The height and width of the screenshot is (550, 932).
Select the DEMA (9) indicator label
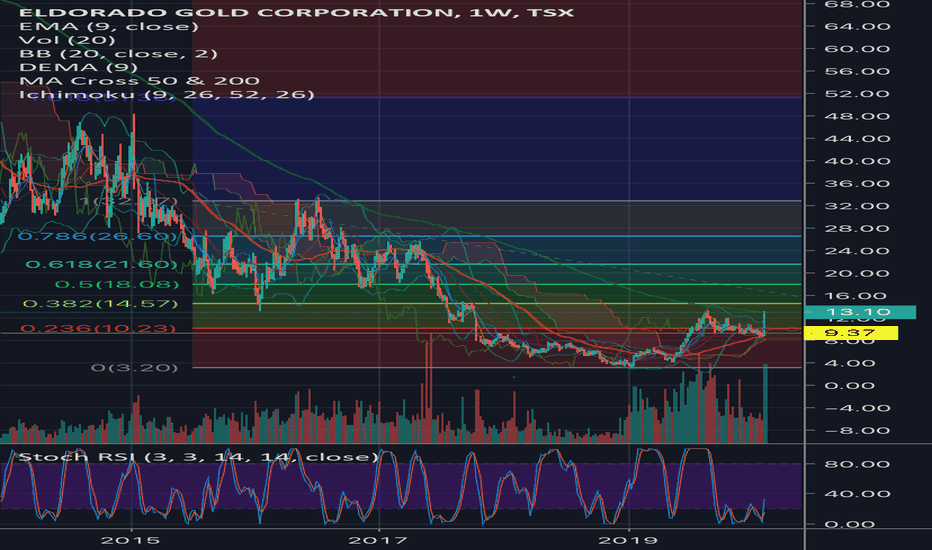click(78, 67)
